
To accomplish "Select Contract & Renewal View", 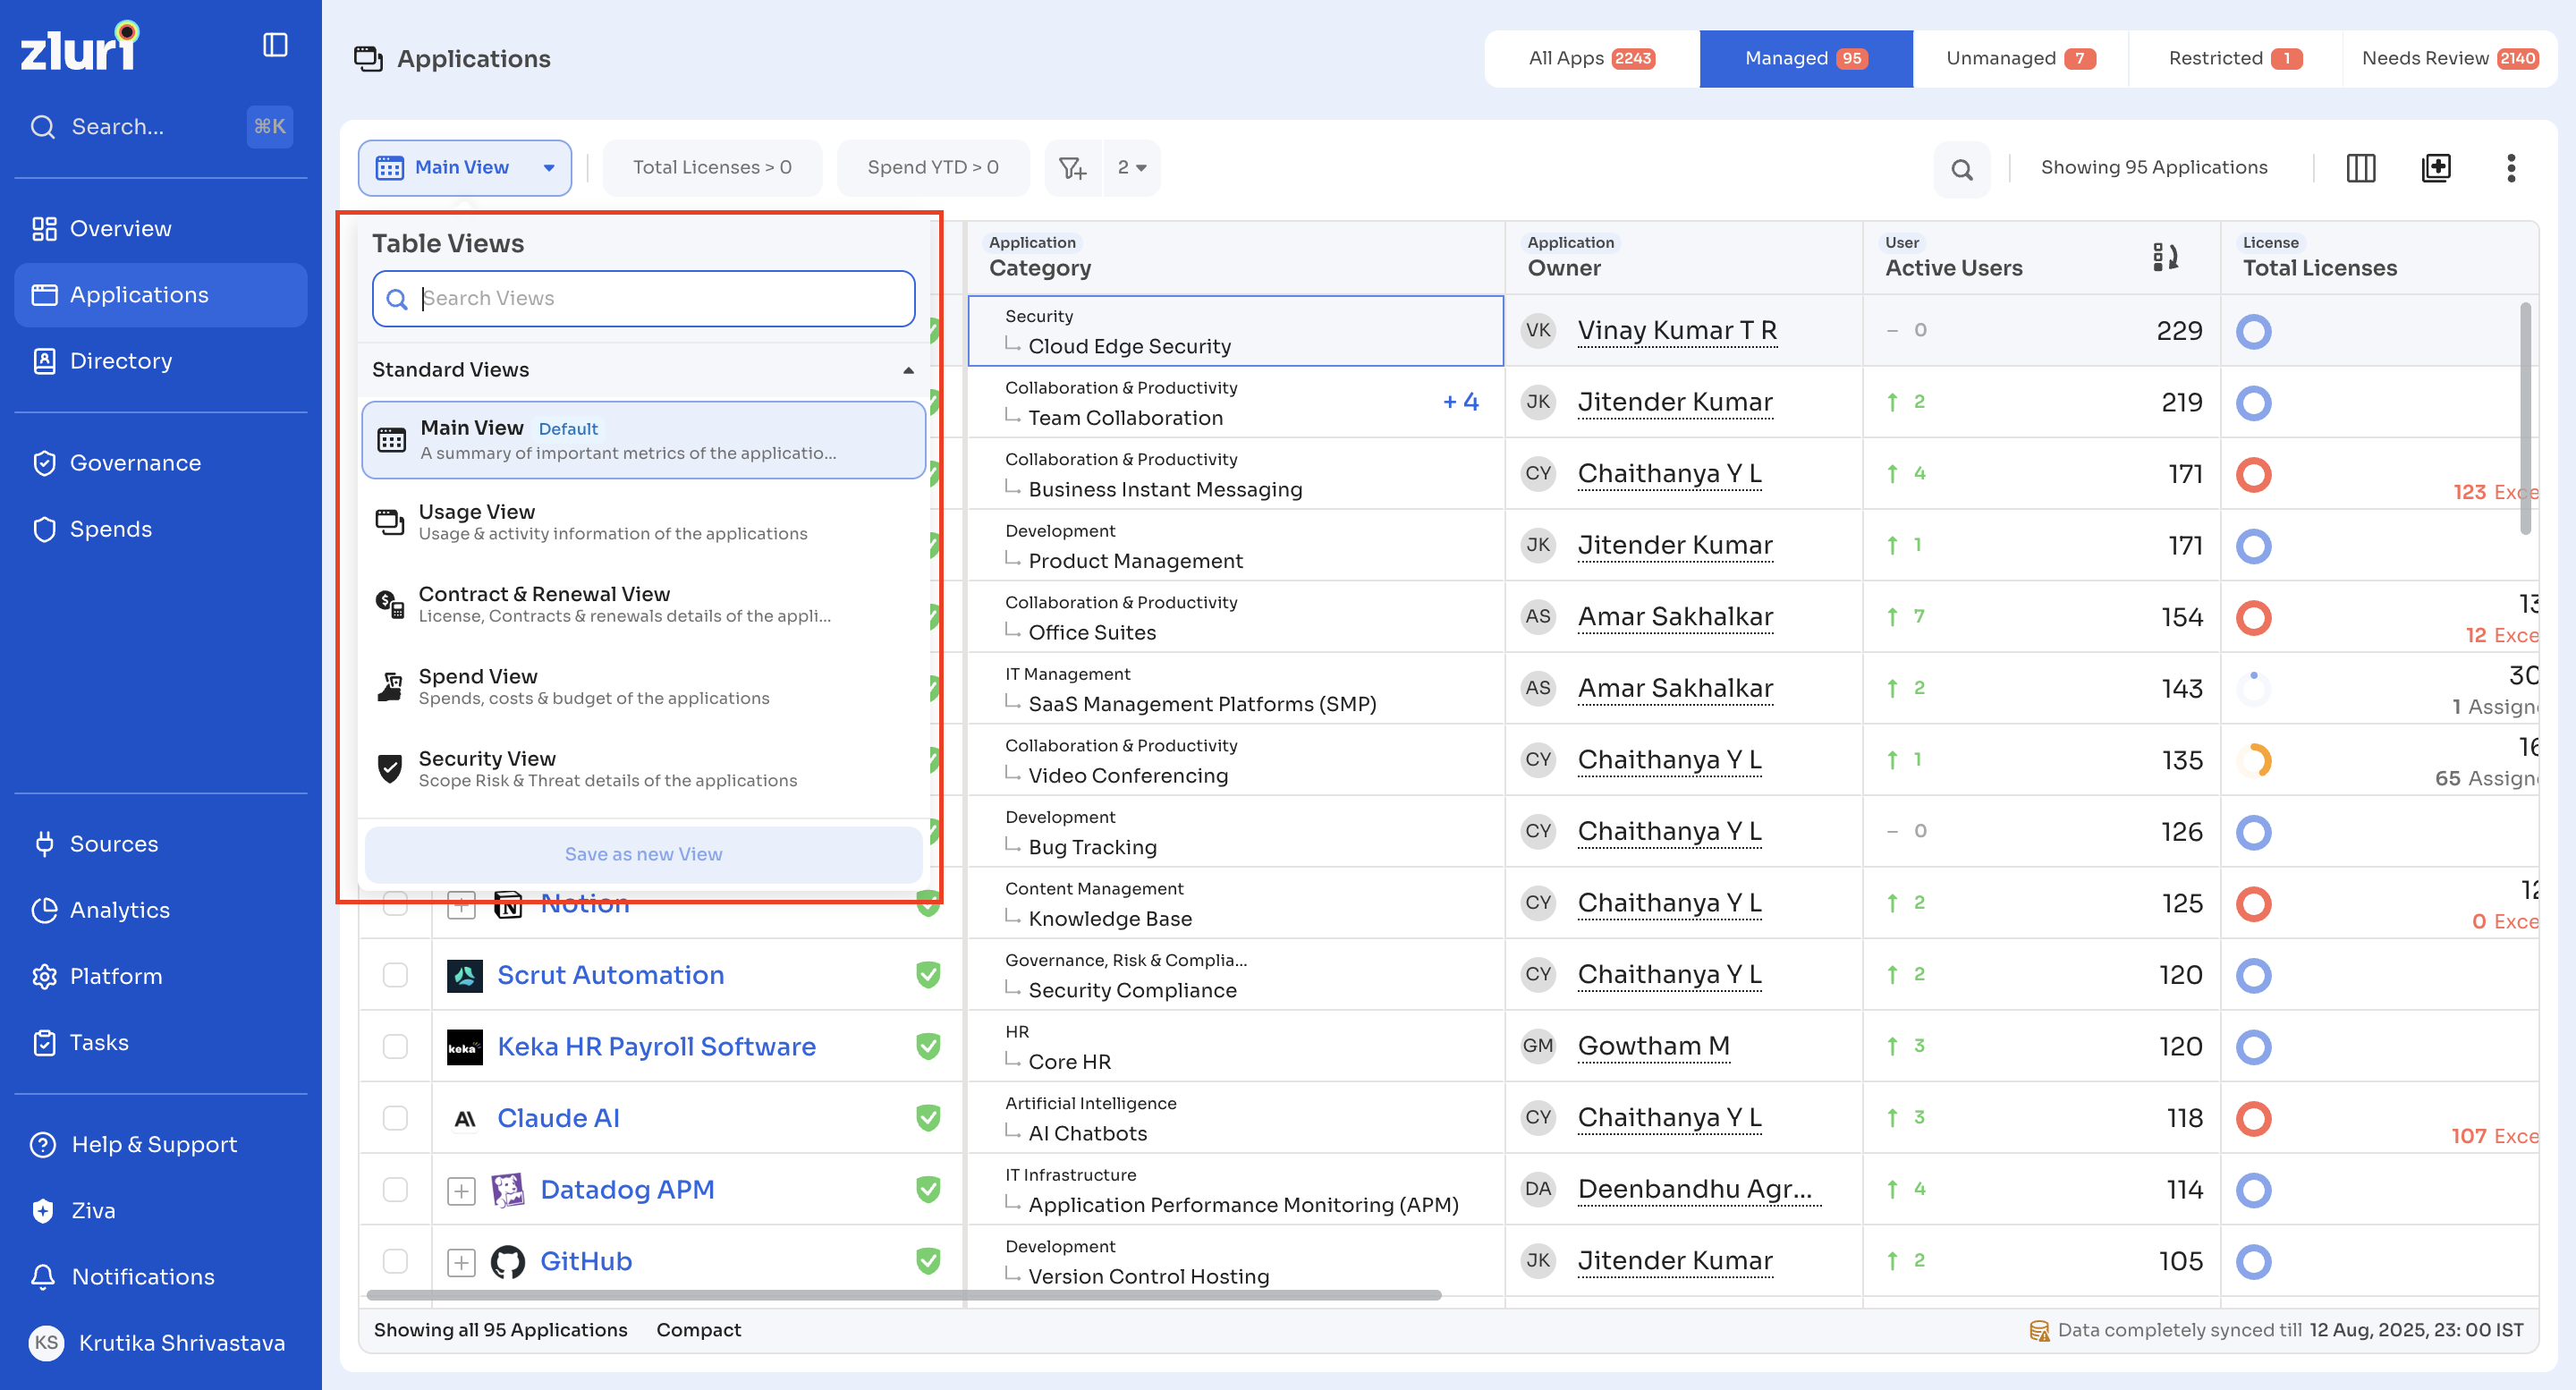I will click(x=644, y=604).
